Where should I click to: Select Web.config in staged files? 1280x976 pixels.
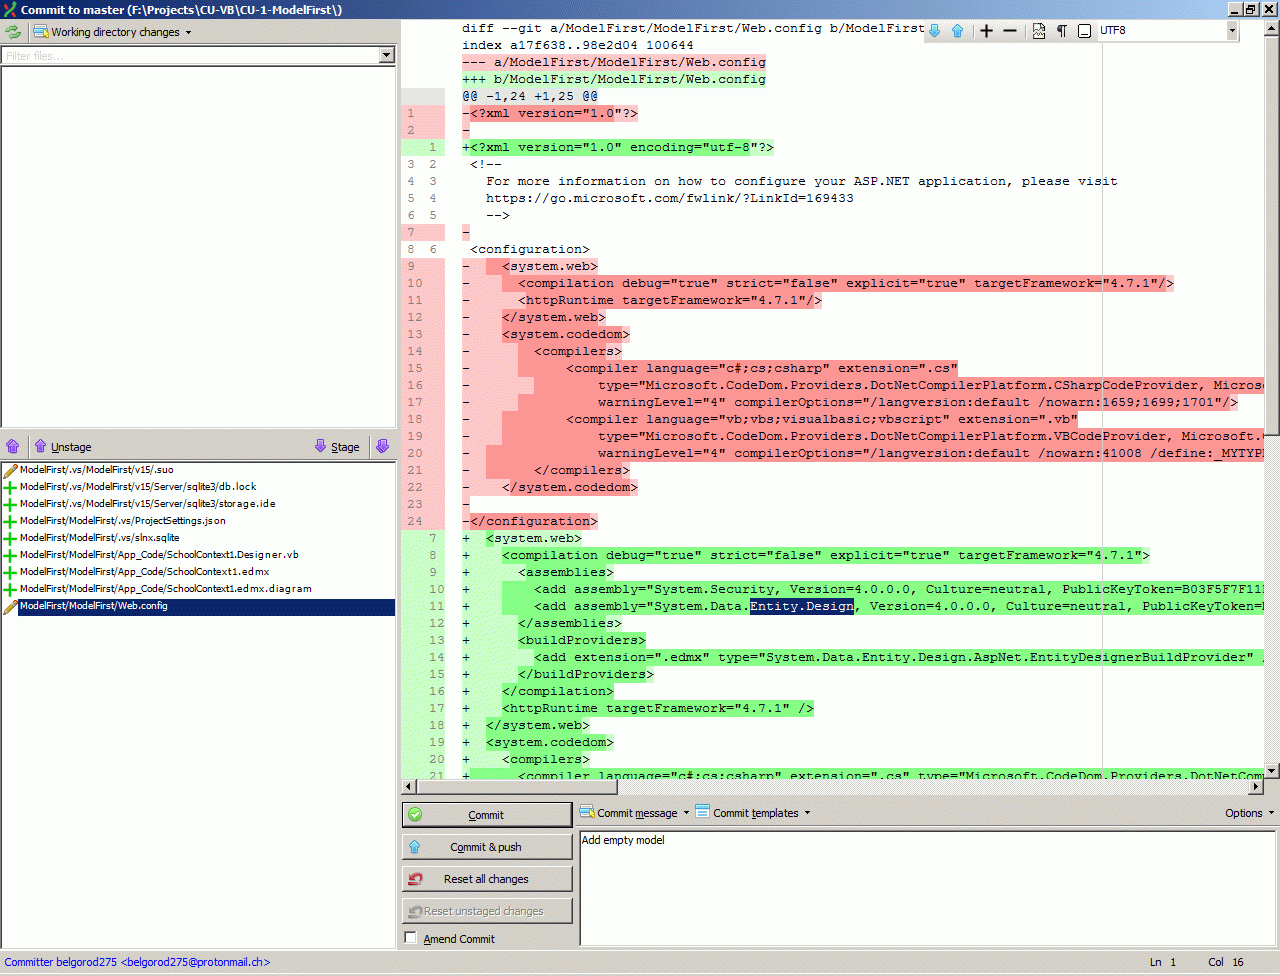(x=206, y=606)
